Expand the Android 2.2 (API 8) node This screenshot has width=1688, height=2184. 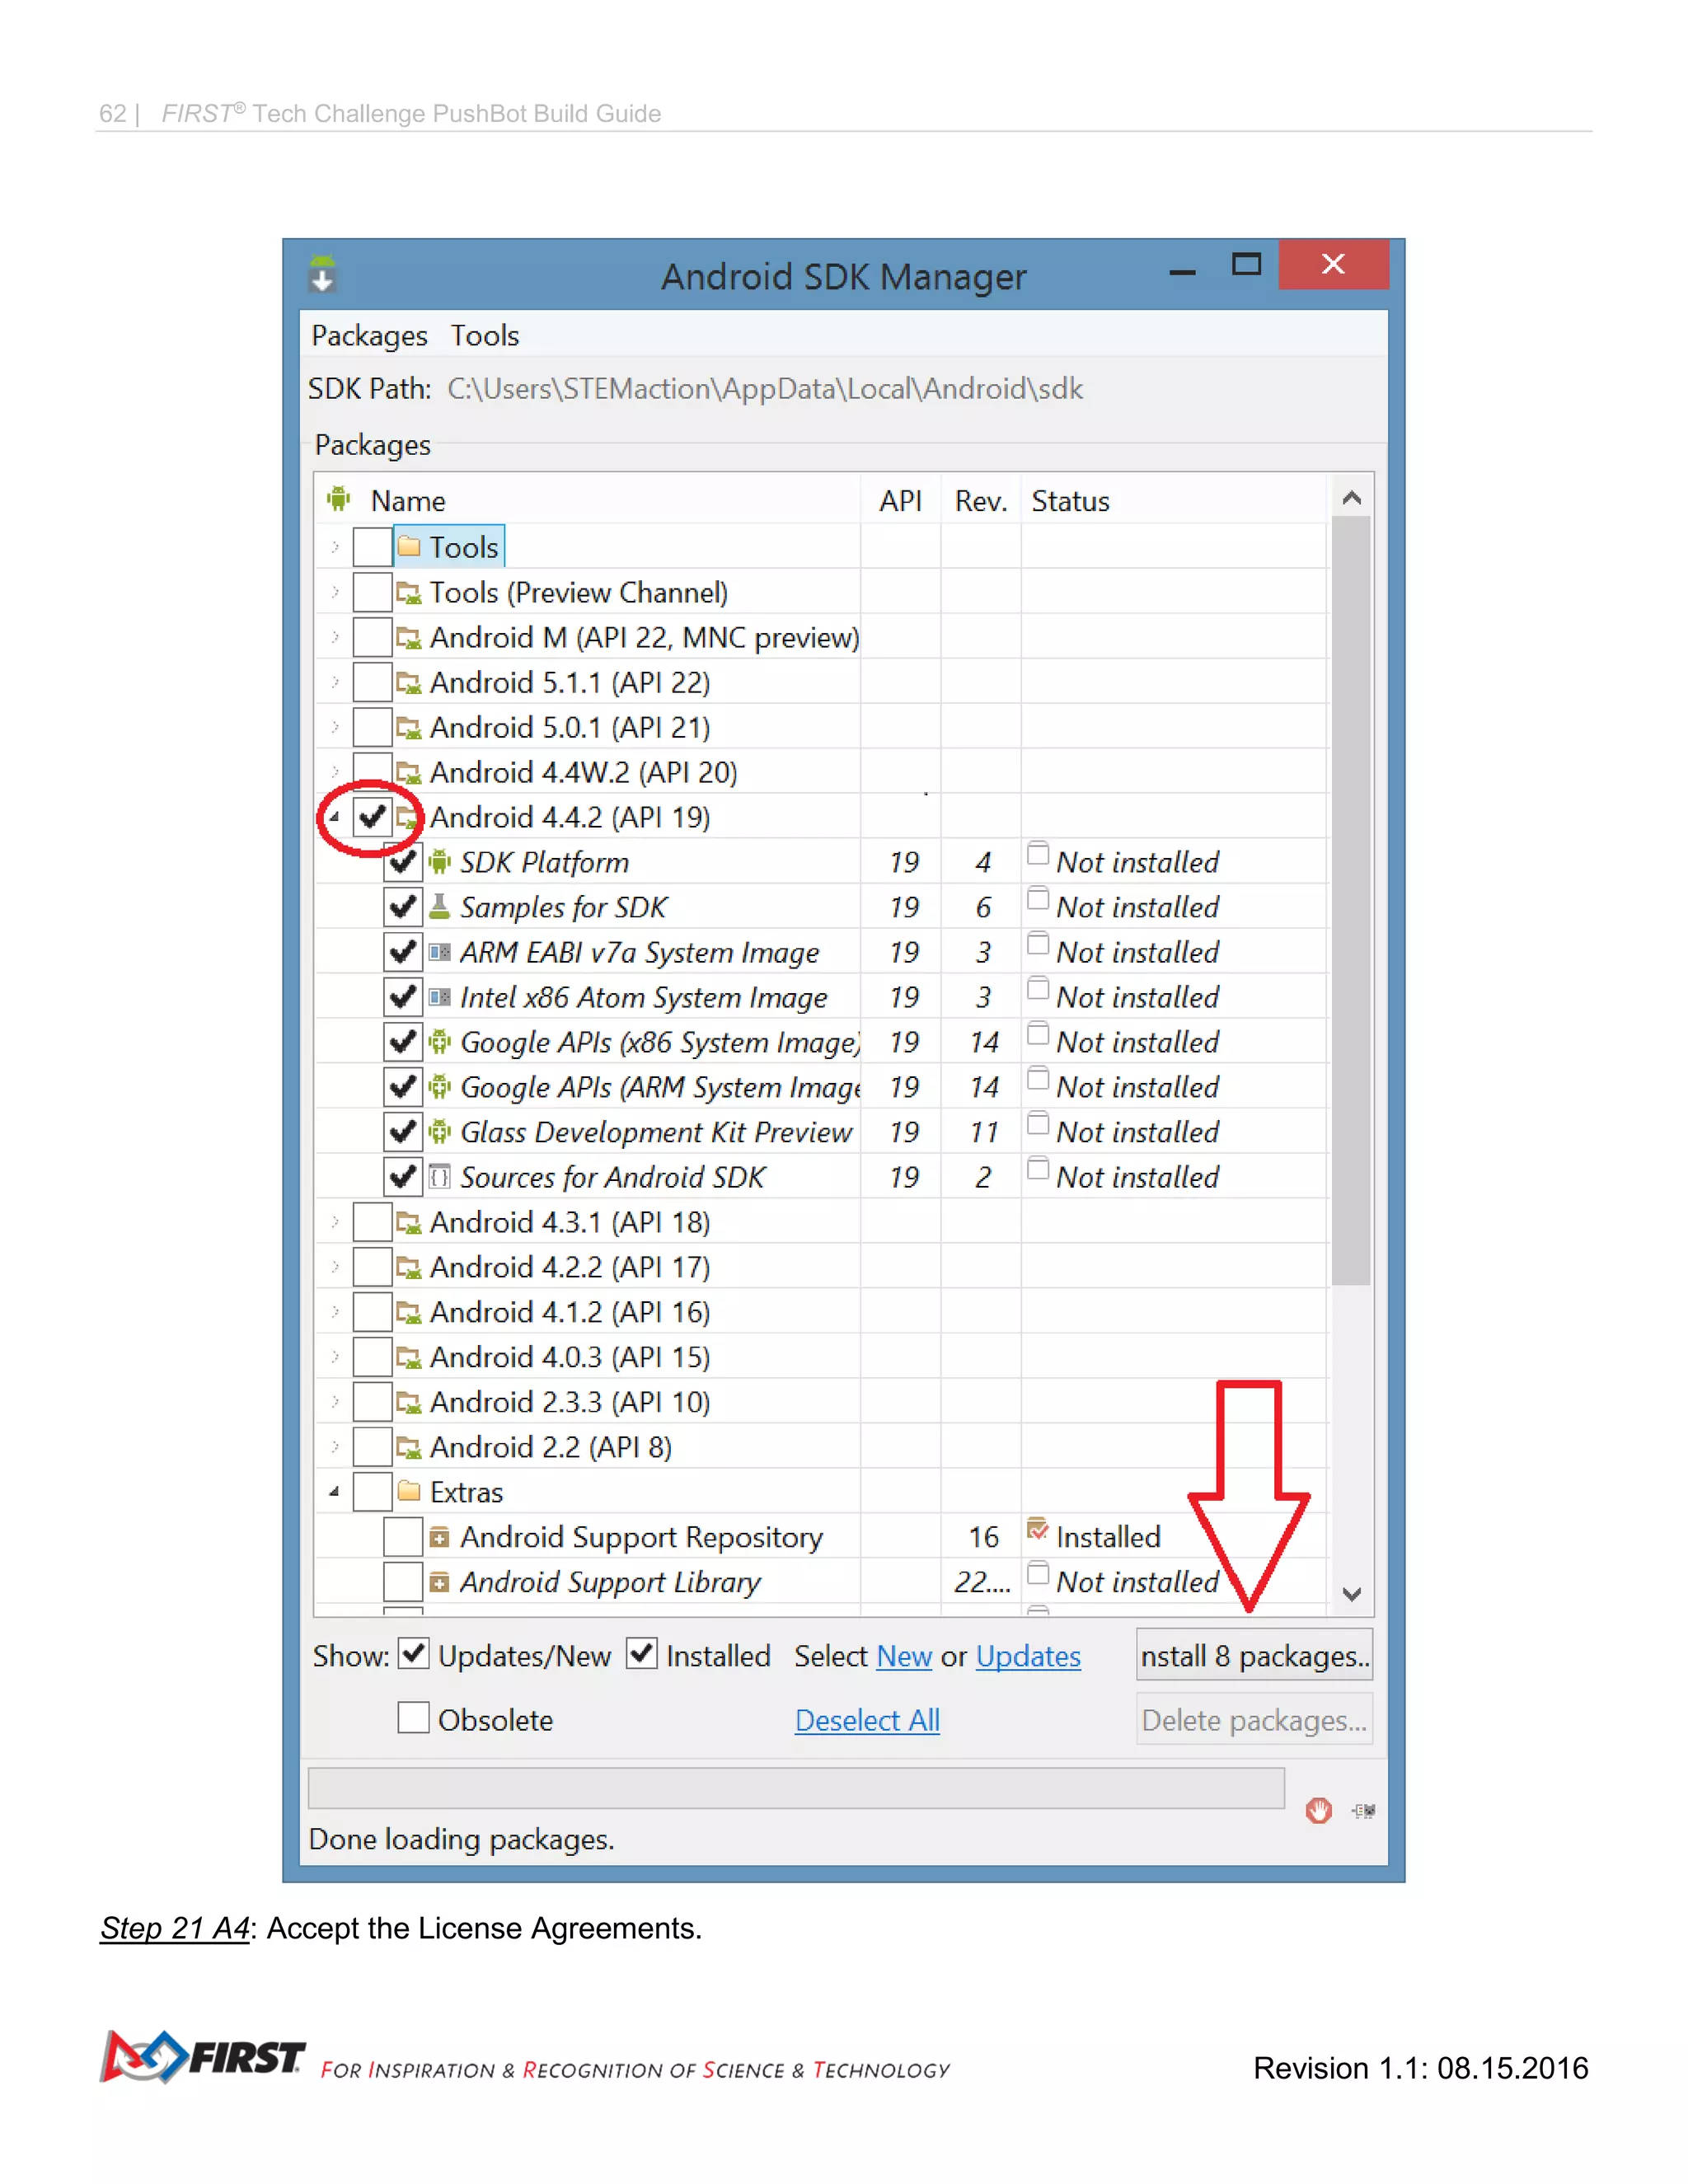pos(335,1447)
